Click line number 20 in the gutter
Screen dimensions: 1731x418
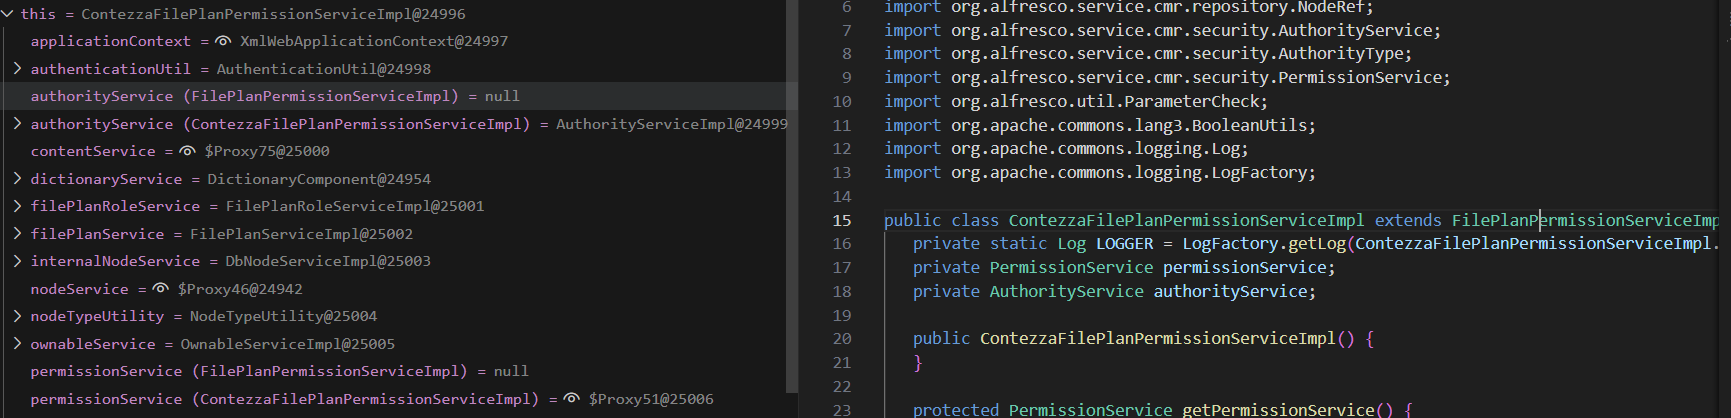[x=842, y=339]
